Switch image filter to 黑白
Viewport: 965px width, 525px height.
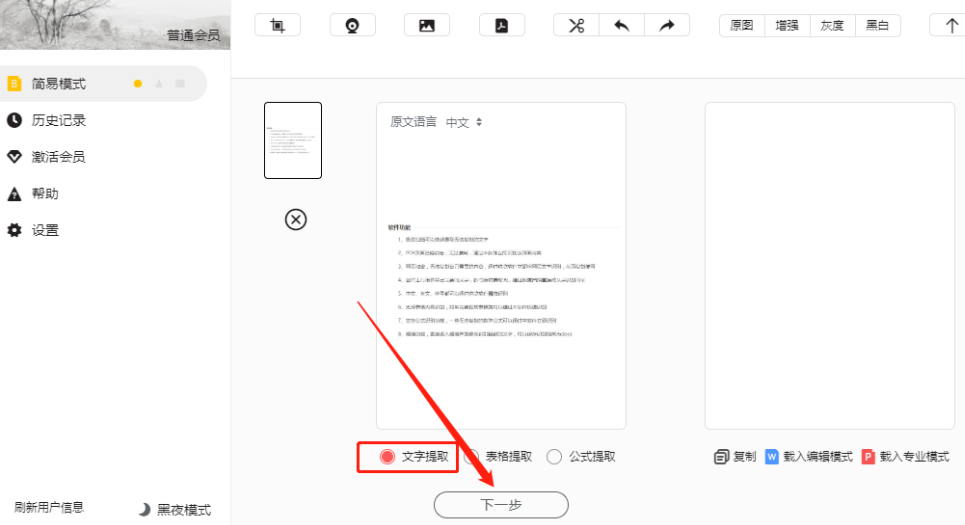point(878,25)
